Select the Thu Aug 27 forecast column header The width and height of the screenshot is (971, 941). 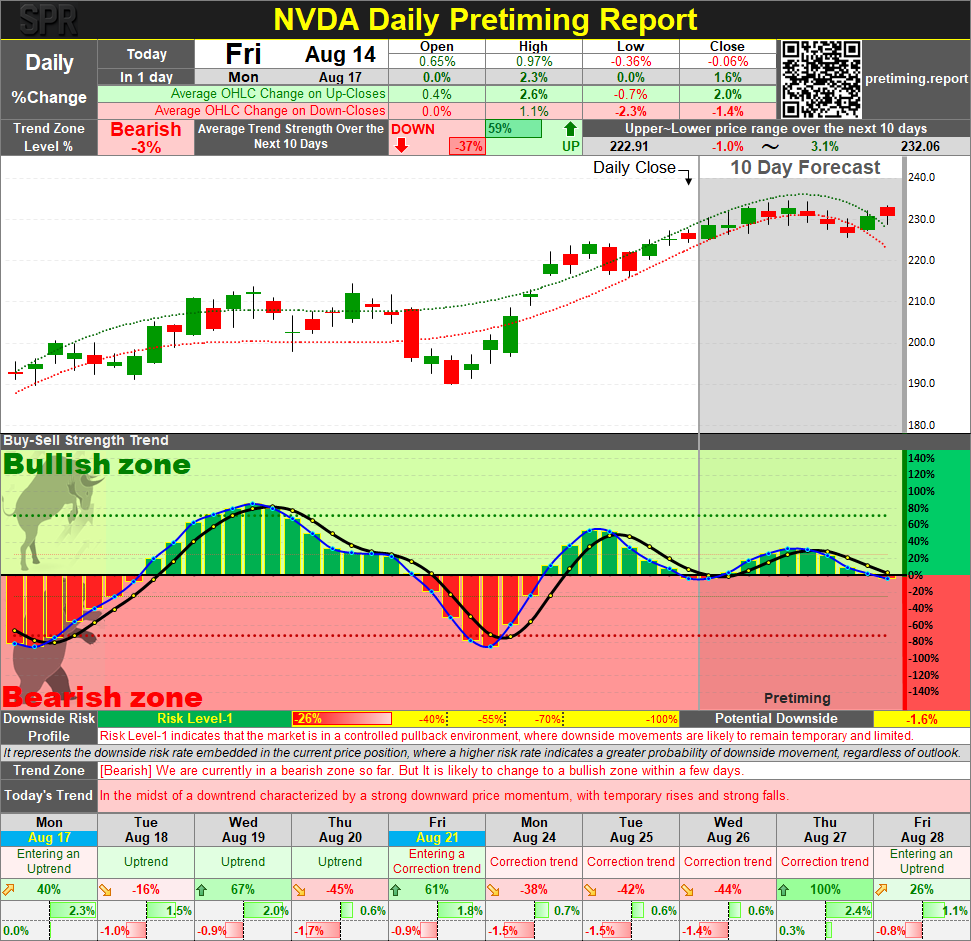click(x=825, y=830)
